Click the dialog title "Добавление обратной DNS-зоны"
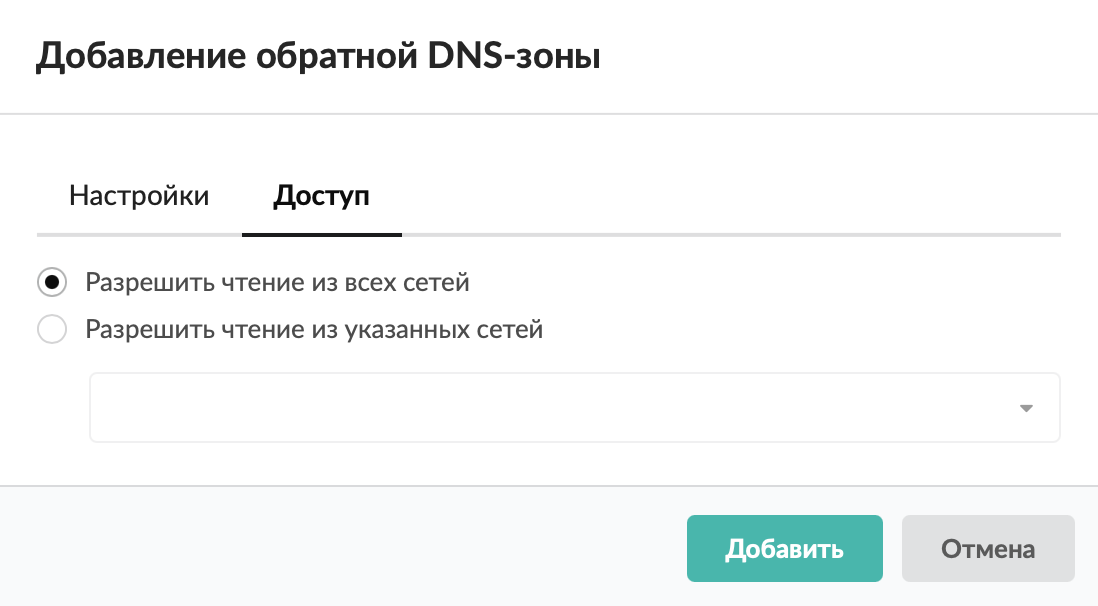 [x=318, y=56]
